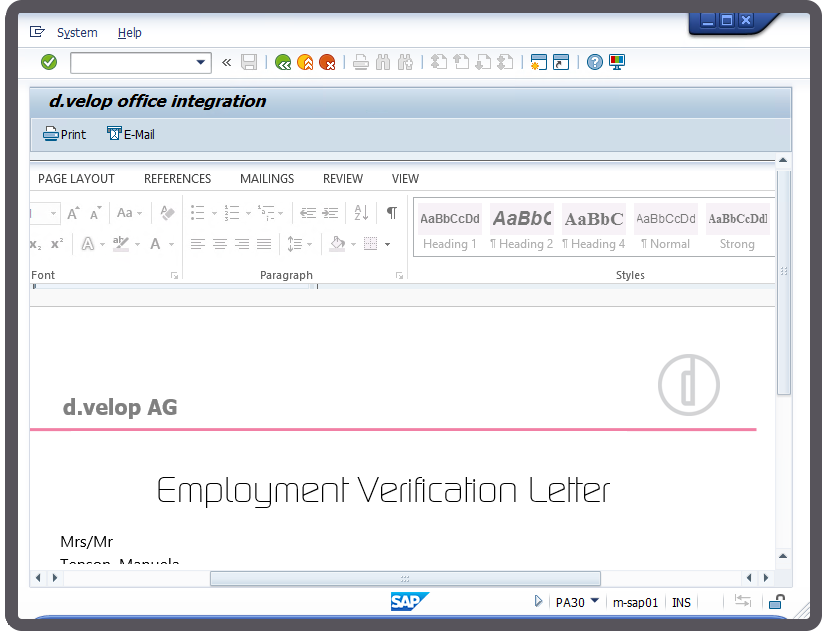Screen dimensions: 826x633
Task: Apply the Normal style
Action: pyautogui.click(x=666, y=228)
